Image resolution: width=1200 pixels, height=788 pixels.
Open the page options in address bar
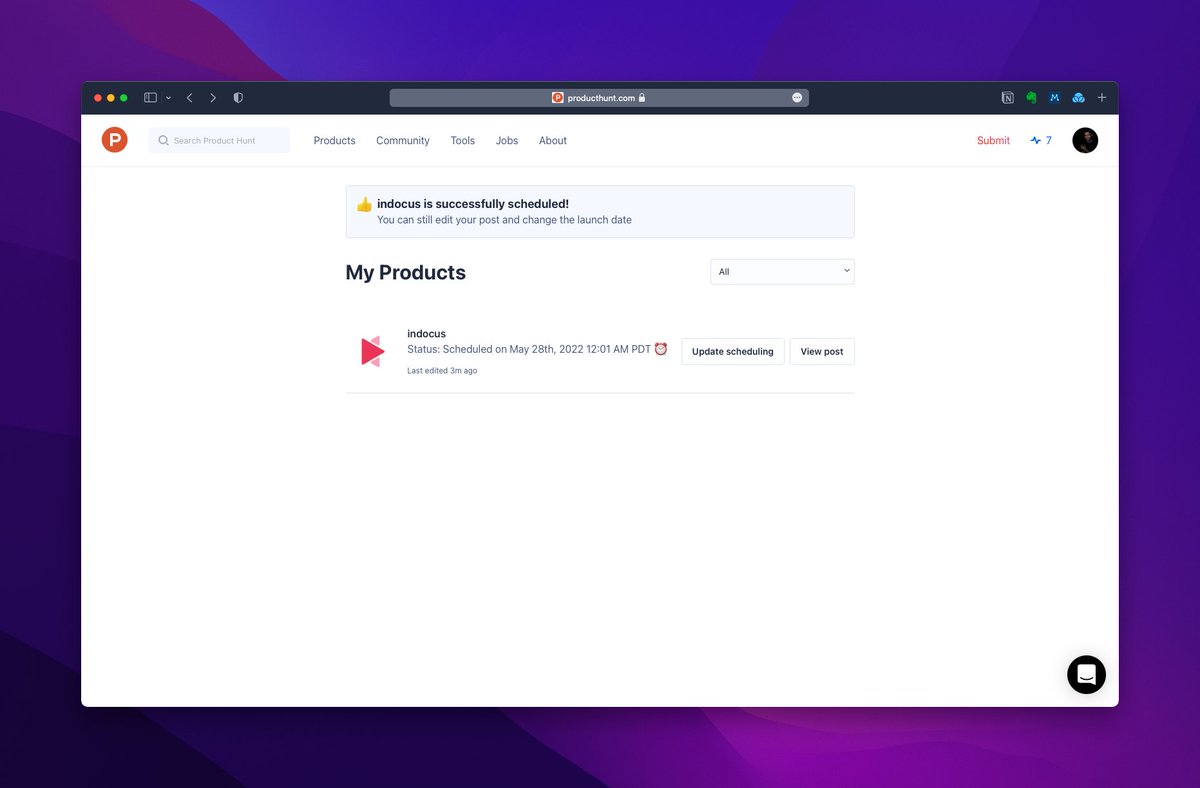(797, 98)
